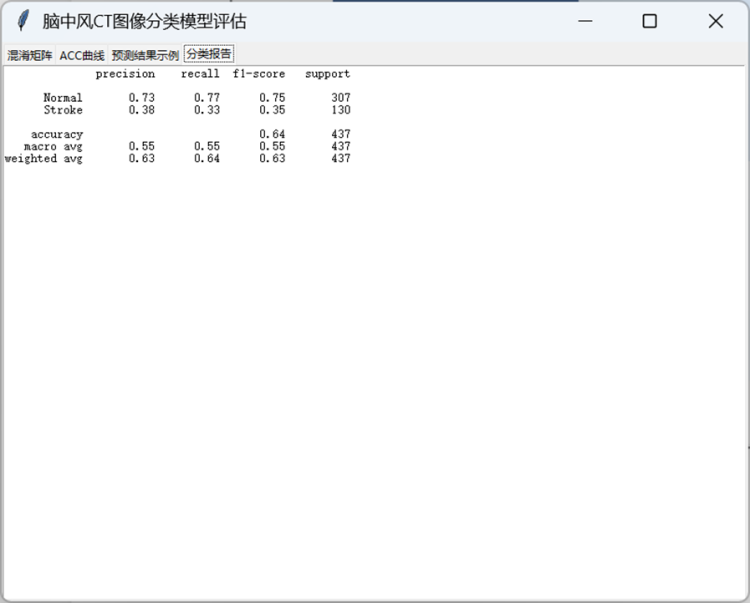Click the Normal row label
Image resolution: width=750 pixels, height=603 pixels.
pyautogui.click(x=63, y=98)
